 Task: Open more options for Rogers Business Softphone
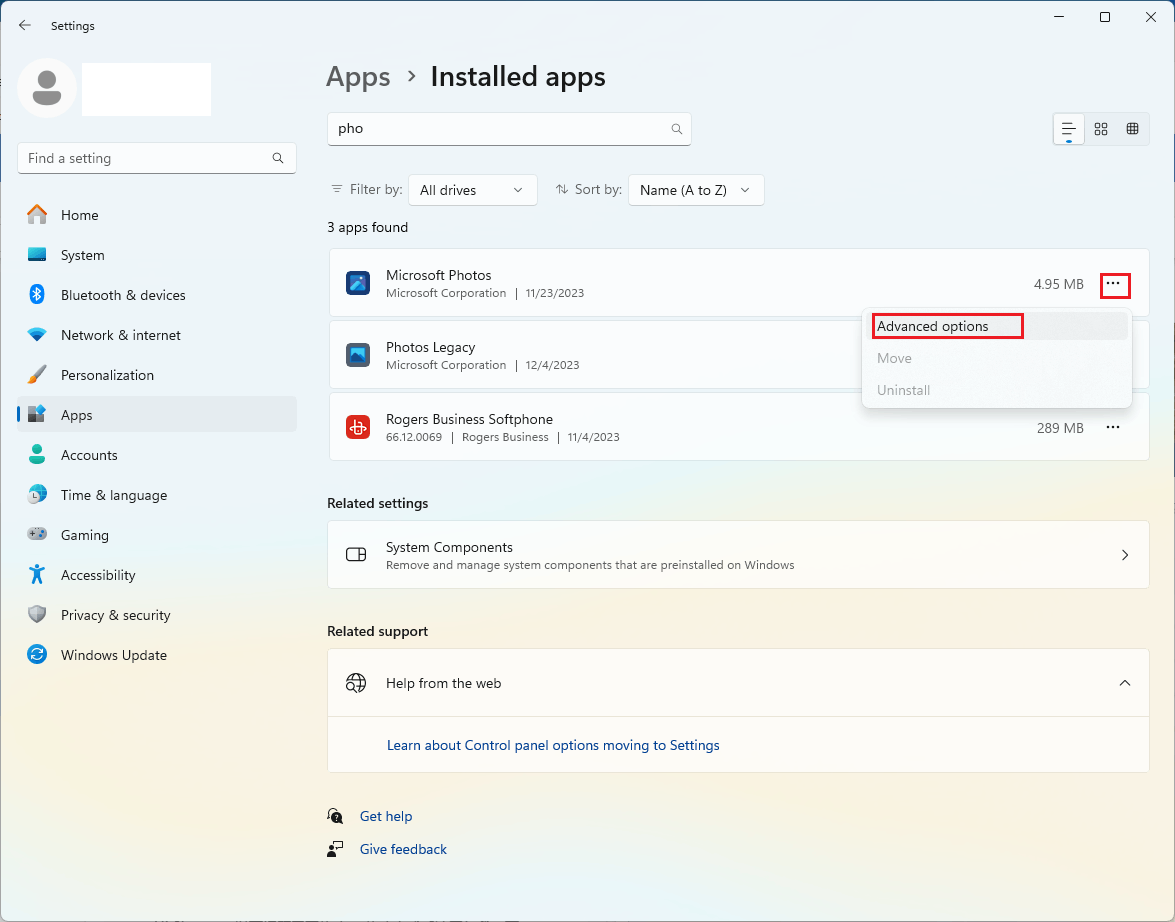pos(1112,427)
